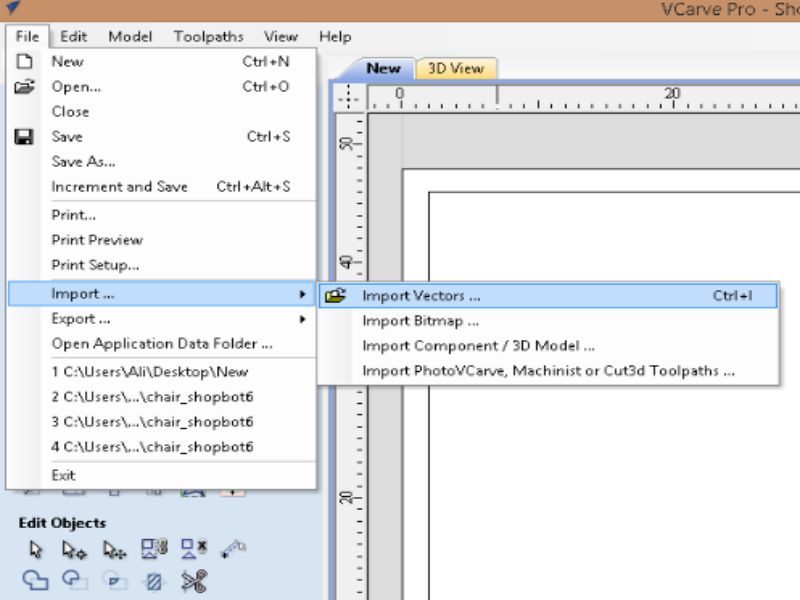Open the File menu
800x600 pixels.
(27, 37)
